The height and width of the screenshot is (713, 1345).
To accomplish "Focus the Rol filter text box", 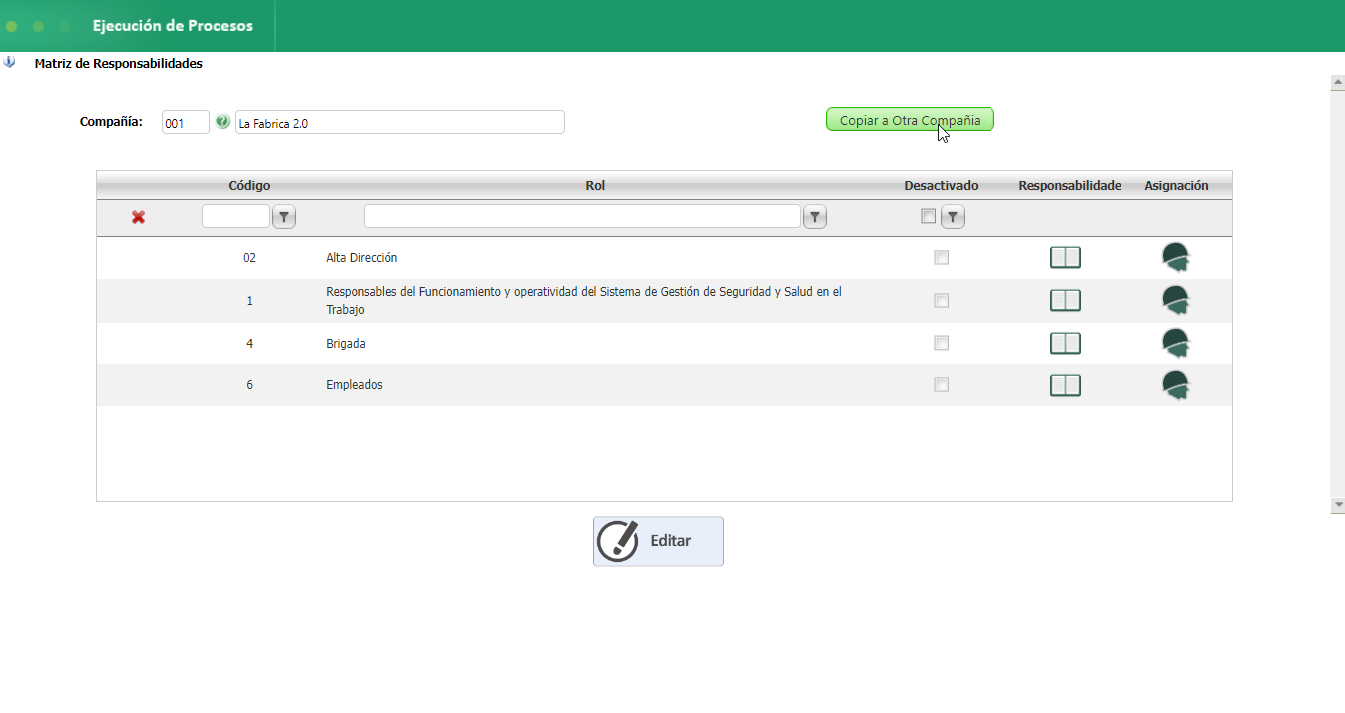I will pyautogui.click(x=582, y=216).
